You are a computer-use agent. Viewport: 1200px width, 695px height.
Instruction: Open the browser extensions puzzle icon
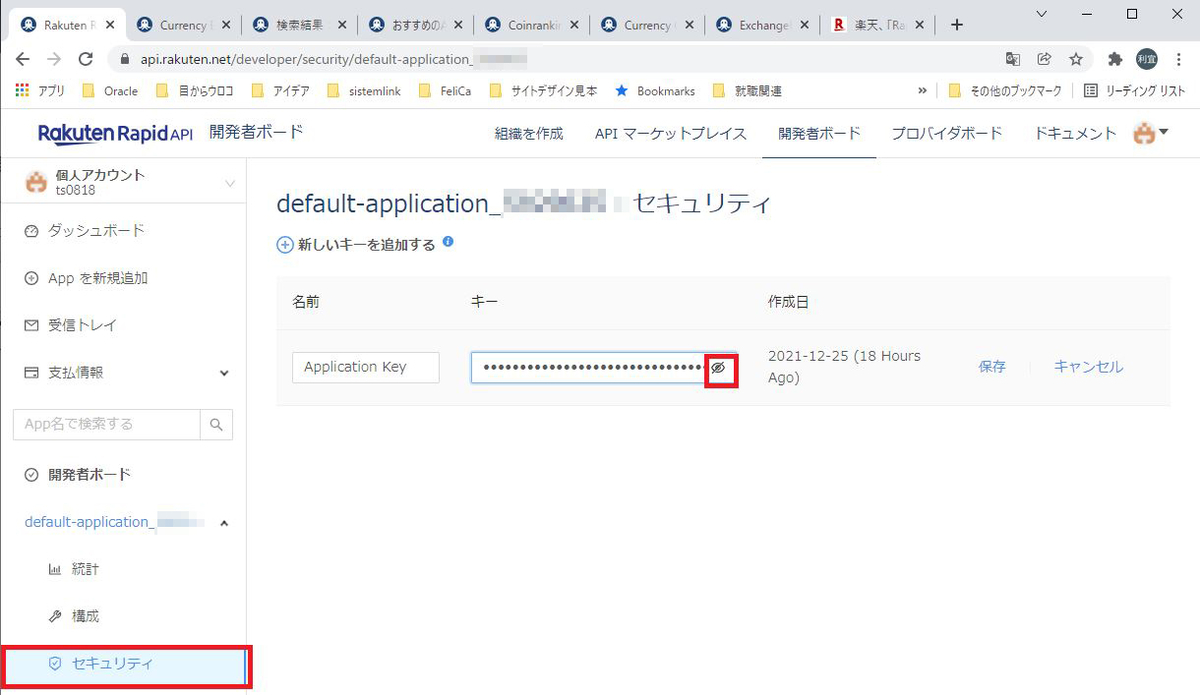point(1114,60)
